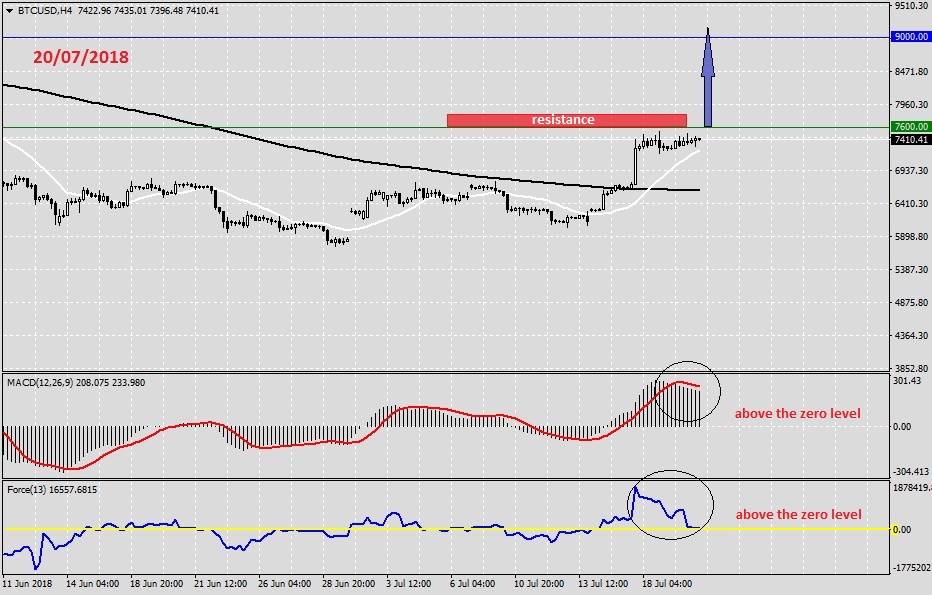Click Force panel's 'above the zero level' text
The image size is (932, 595).
[x=798, y=514]
